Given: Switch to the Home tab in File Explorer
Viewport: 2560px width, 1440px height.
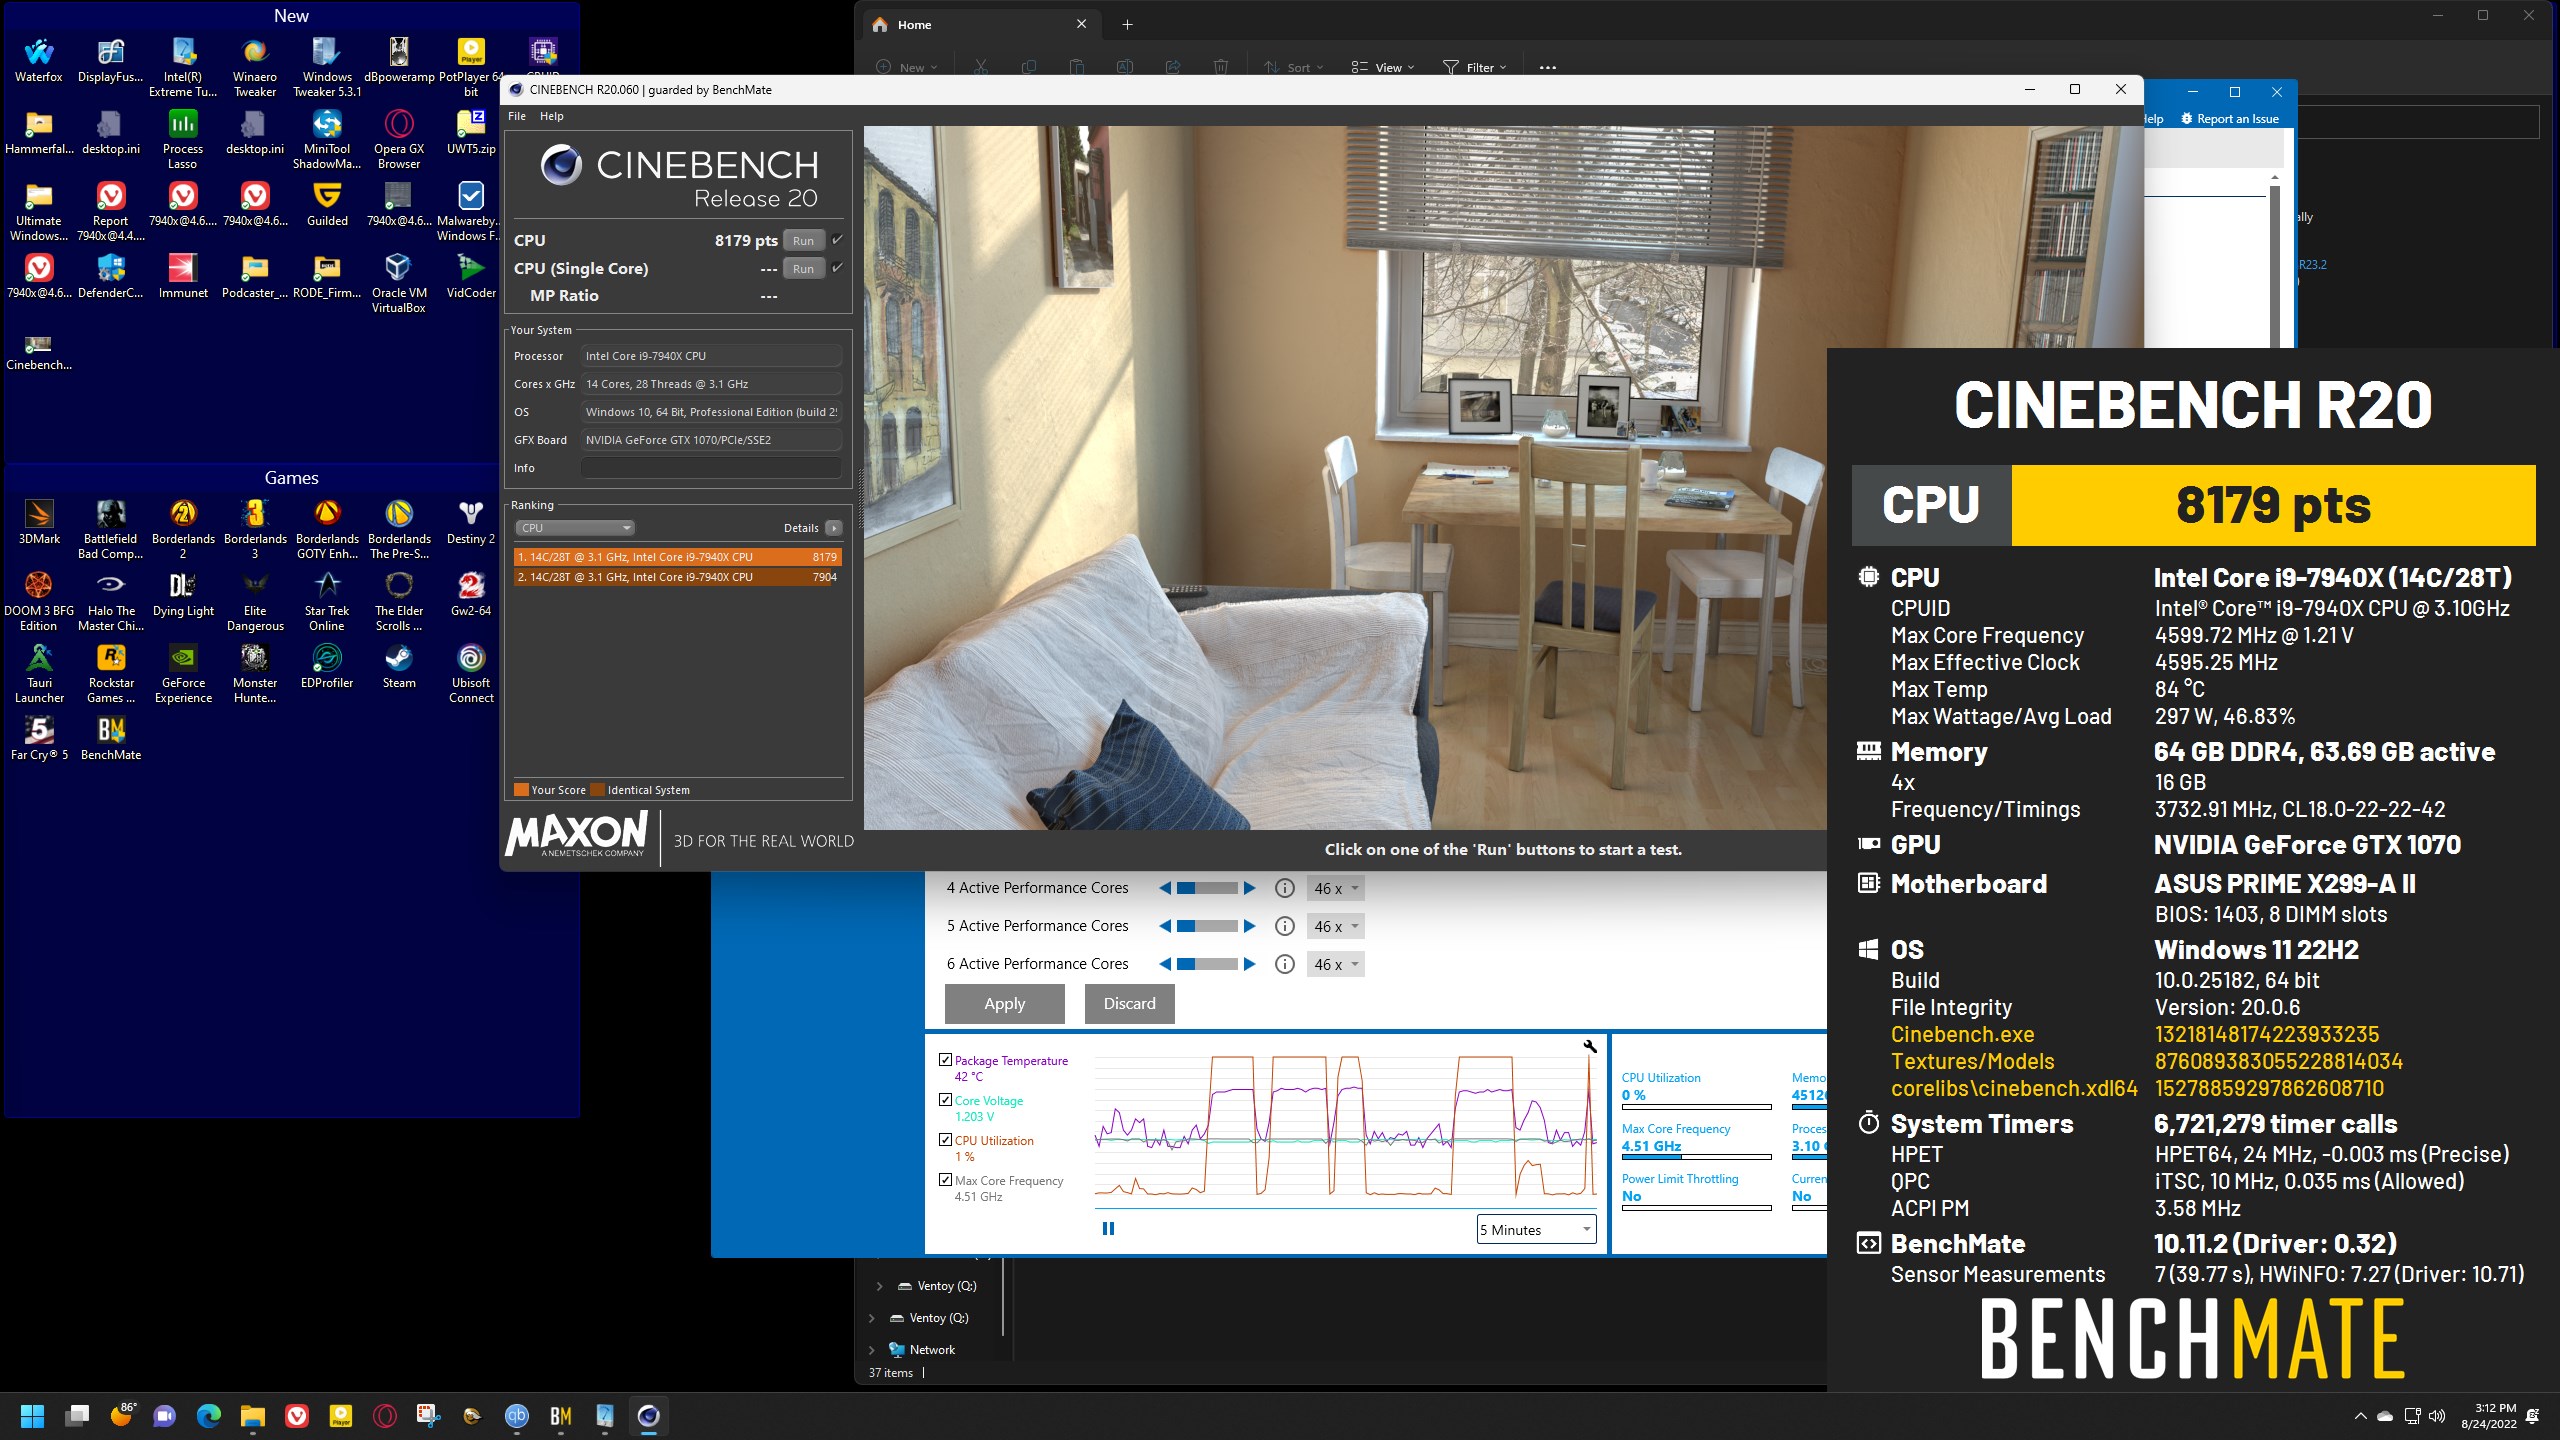Looking at the screenshot, I should click(x=980, y=24).
